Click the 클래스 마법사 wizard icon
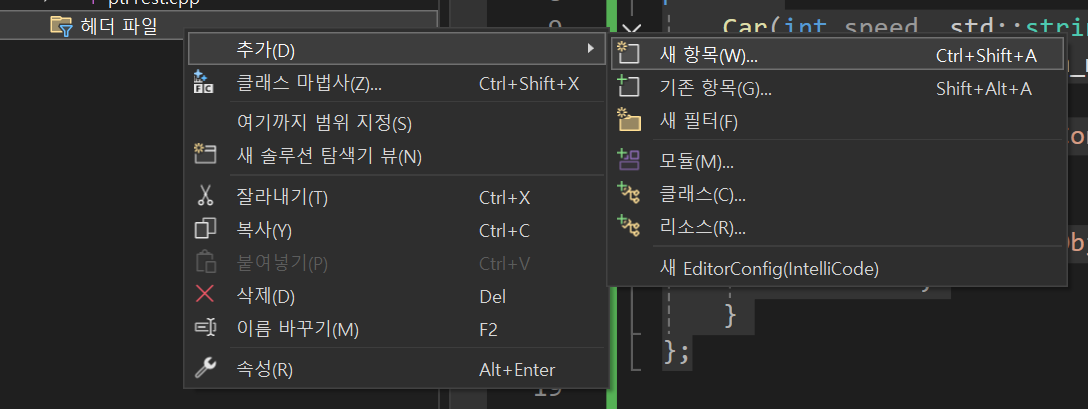 pyautogui.click(x=204, y=83)
